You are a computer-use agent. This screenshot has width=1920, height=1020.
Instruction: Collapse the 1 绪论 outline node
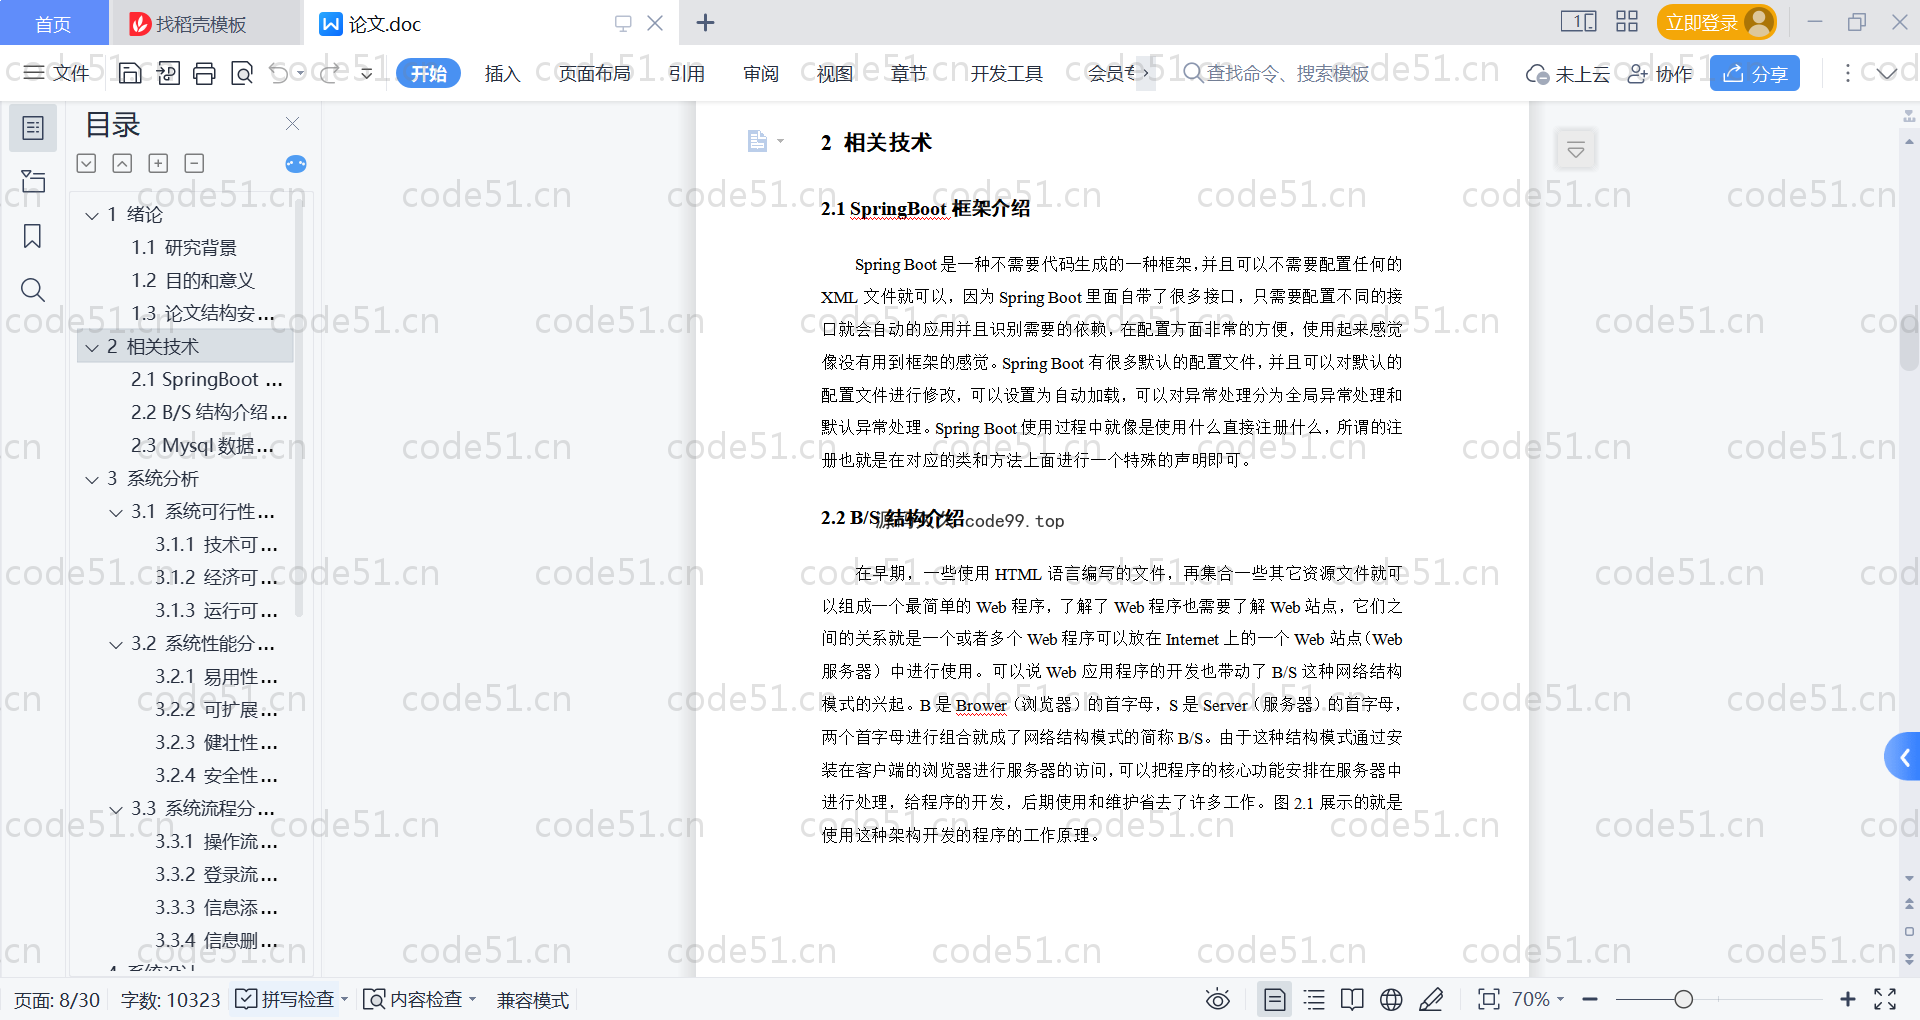tap(92, 215)
